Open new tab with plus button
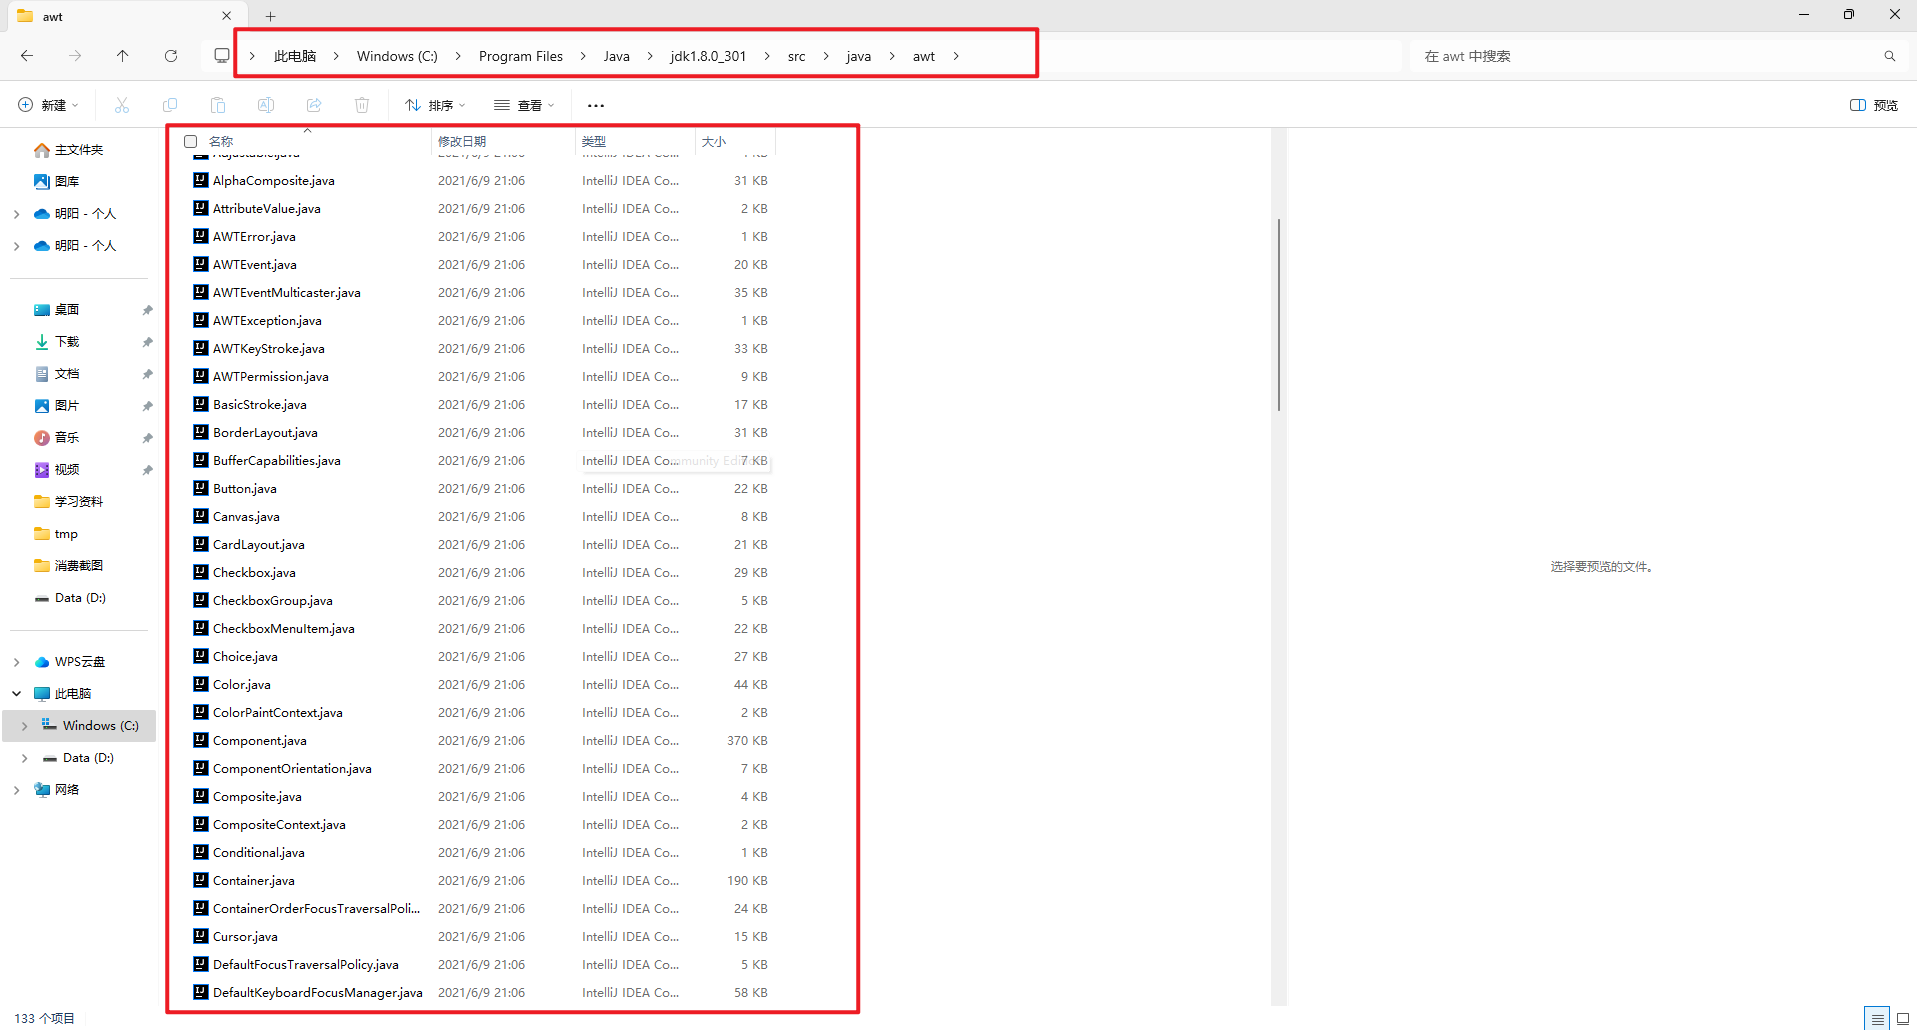 pyautogui.click(x=270, y=16)
